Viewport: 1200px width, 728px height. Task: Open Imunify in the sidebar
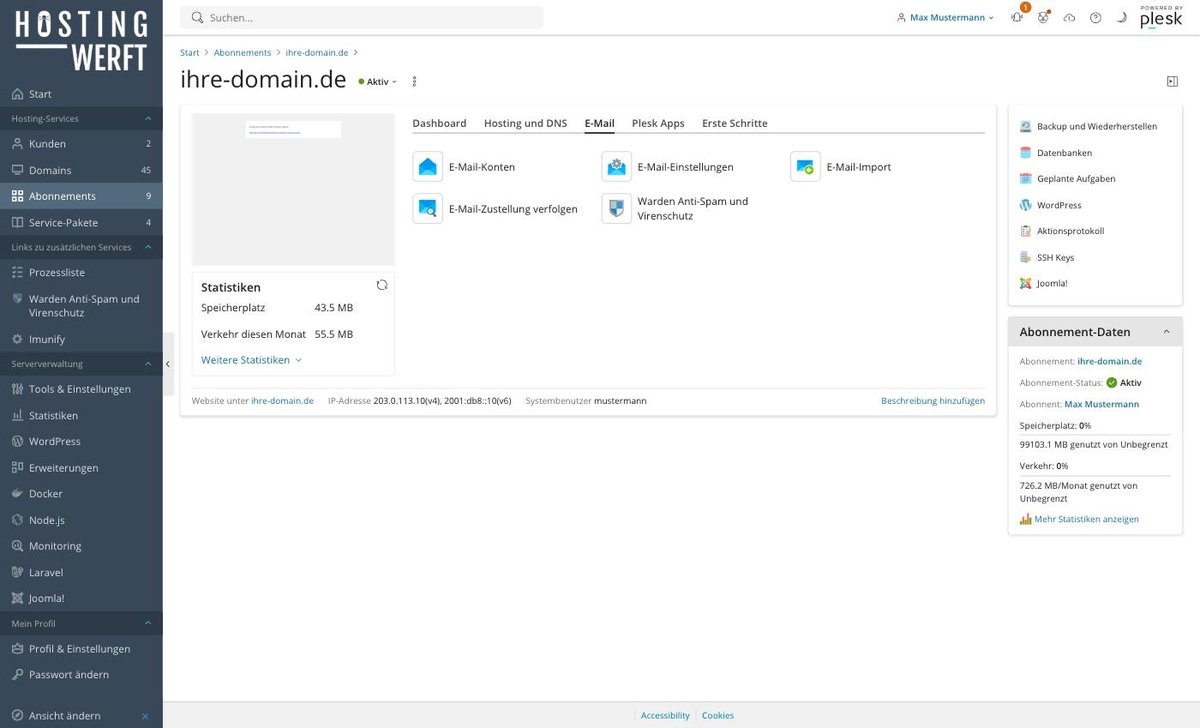point(81,339)
